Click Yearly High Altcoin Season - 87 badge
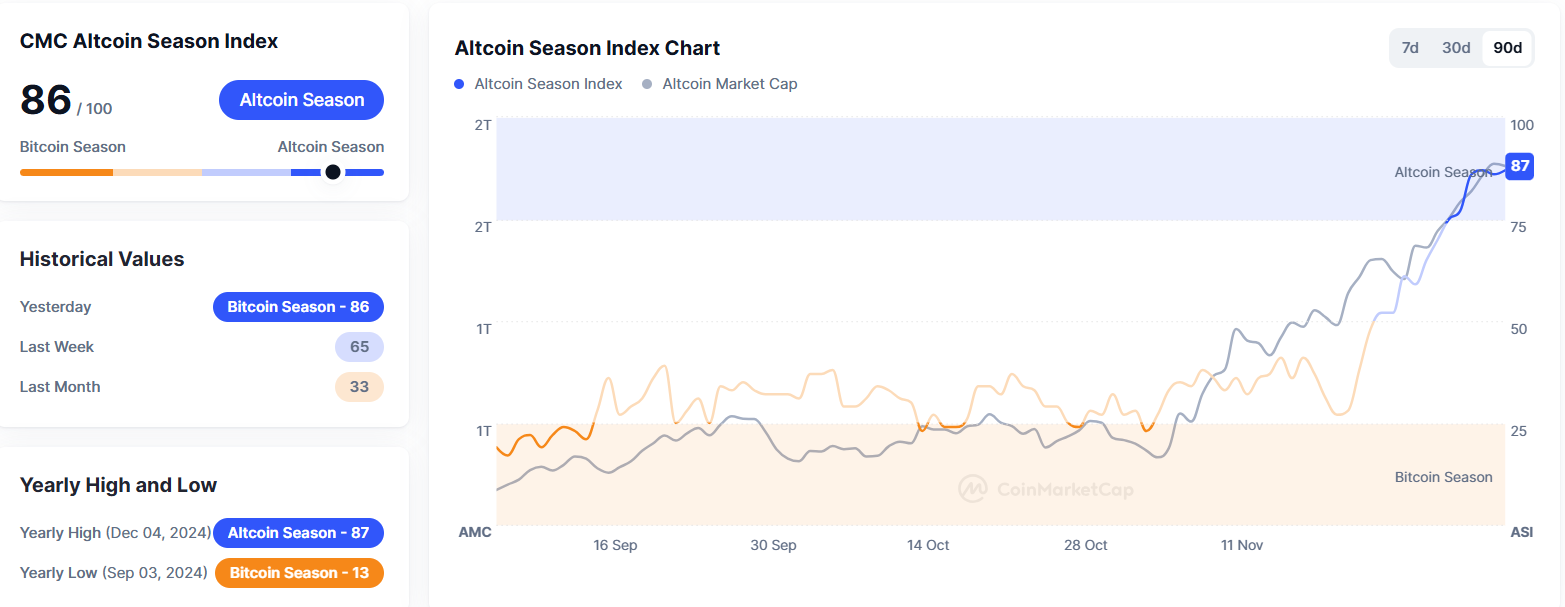1565x607 pixels. click(x=298, y=533)
